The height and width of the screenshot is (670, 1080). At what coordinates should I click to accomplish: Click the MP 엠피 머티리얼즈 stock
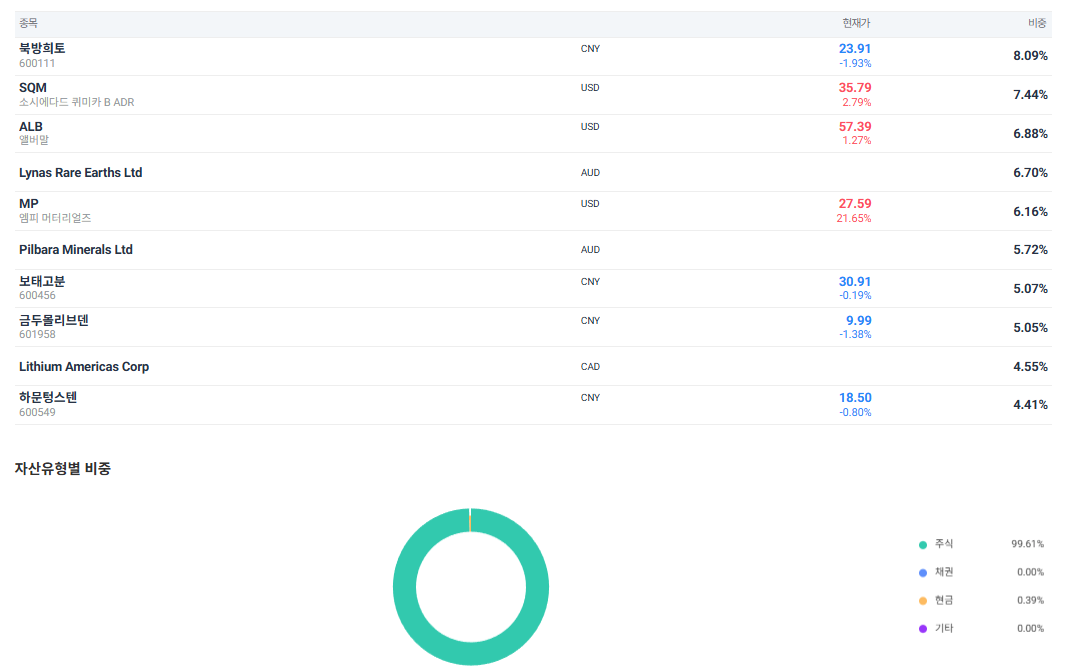[29, 204]
